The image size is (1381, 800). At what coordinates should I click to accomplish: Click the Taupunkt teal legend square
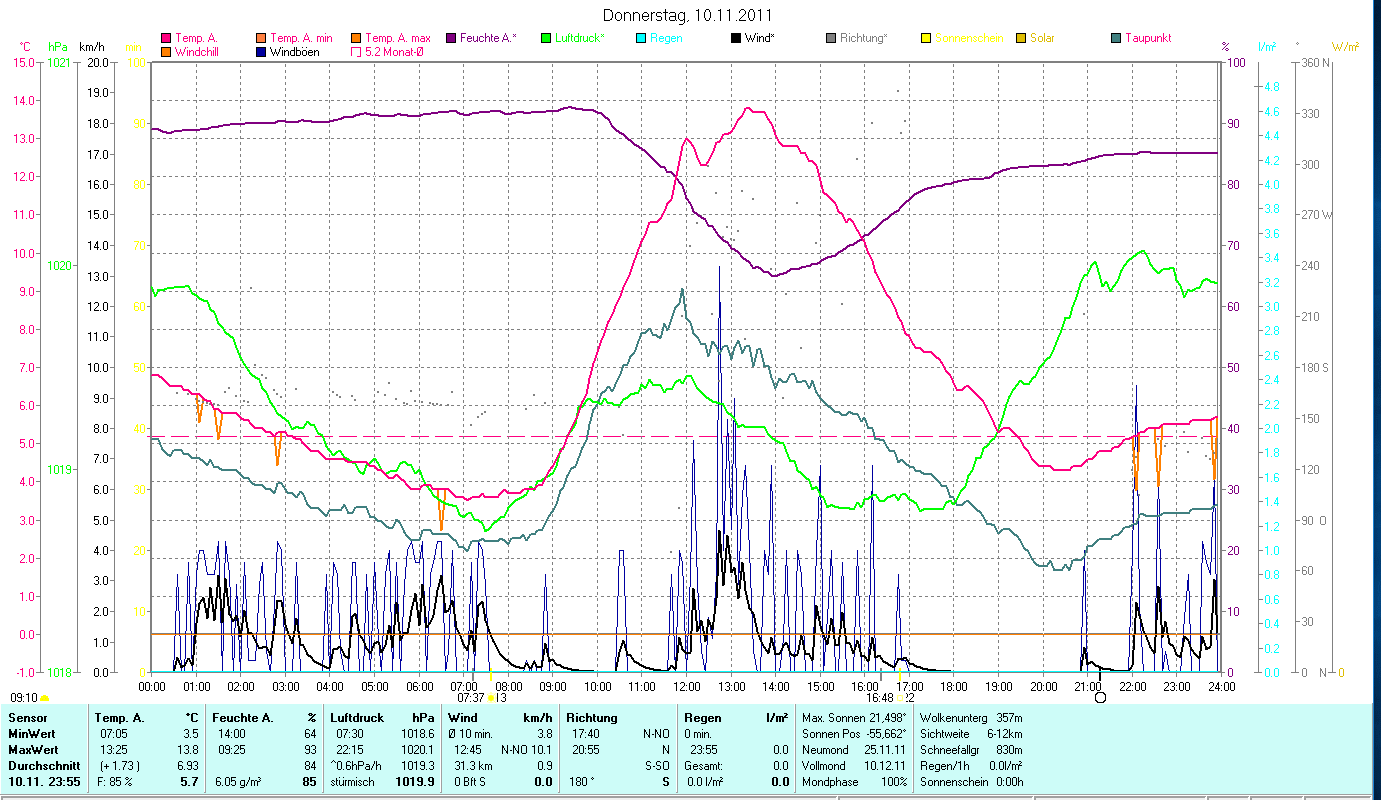[x=1116, y=38]
